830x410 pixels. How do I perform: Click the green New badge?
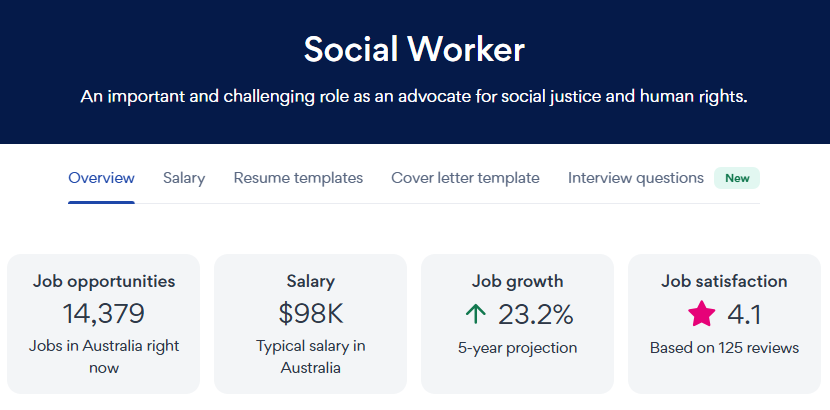pyautogui.click(x=737, y=179)
